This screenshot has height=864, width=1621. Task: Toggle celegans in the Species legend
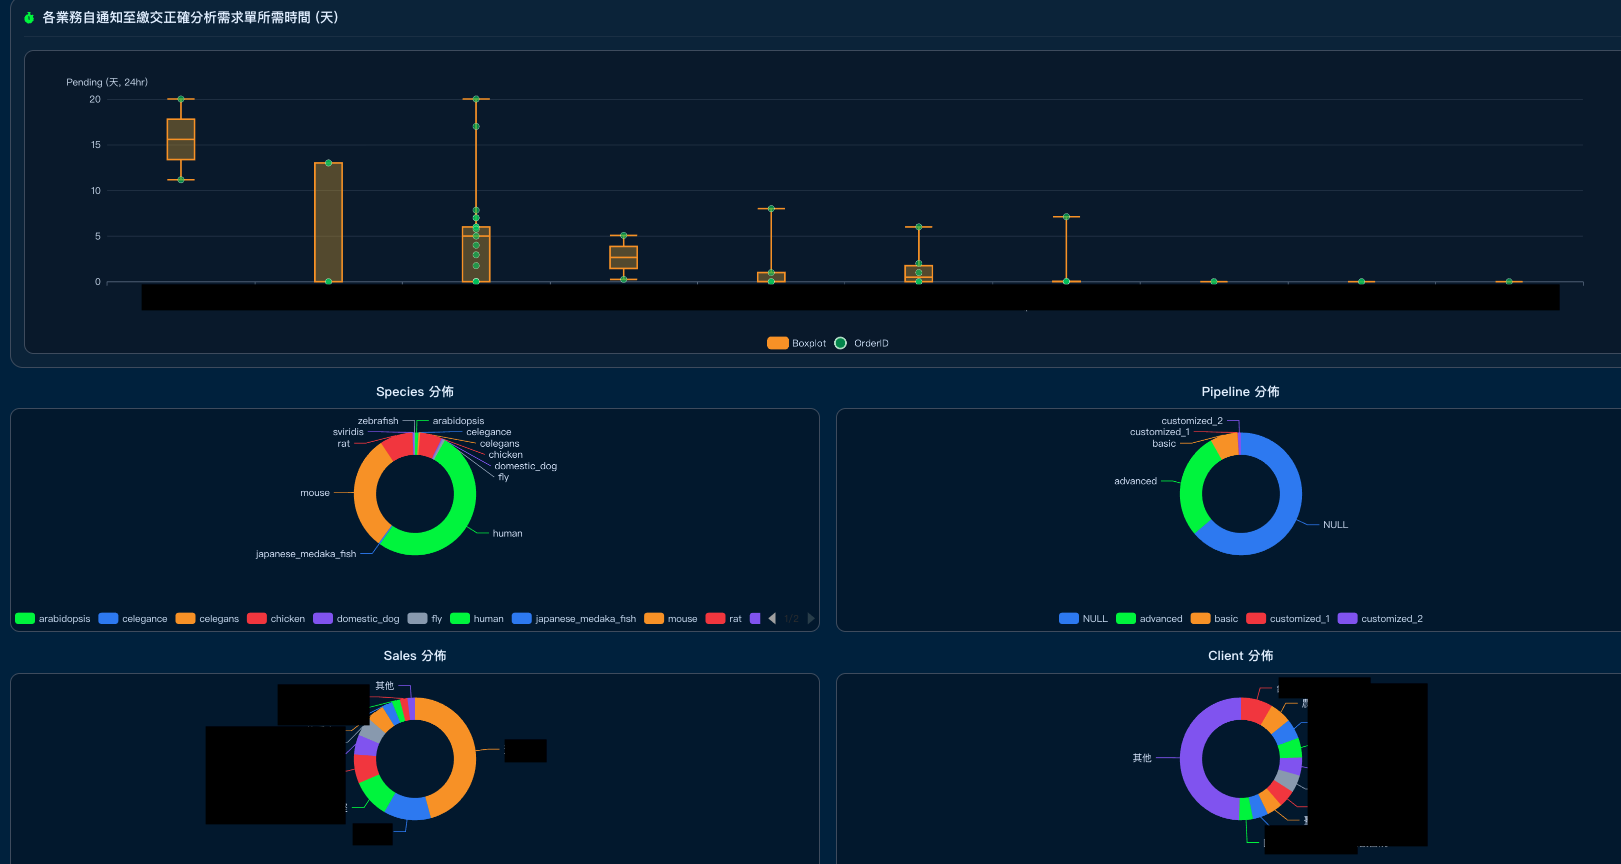[207, 619]
